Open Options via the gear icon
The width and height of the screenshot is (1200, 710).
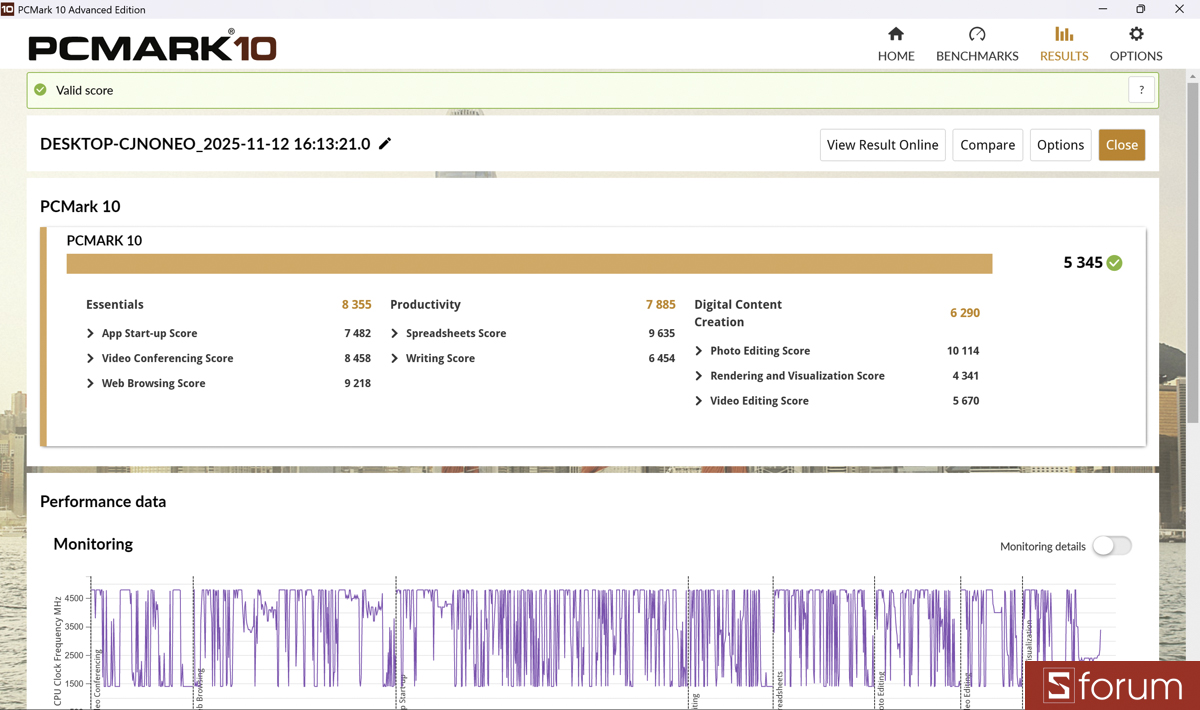click(x=1136, y=35)
